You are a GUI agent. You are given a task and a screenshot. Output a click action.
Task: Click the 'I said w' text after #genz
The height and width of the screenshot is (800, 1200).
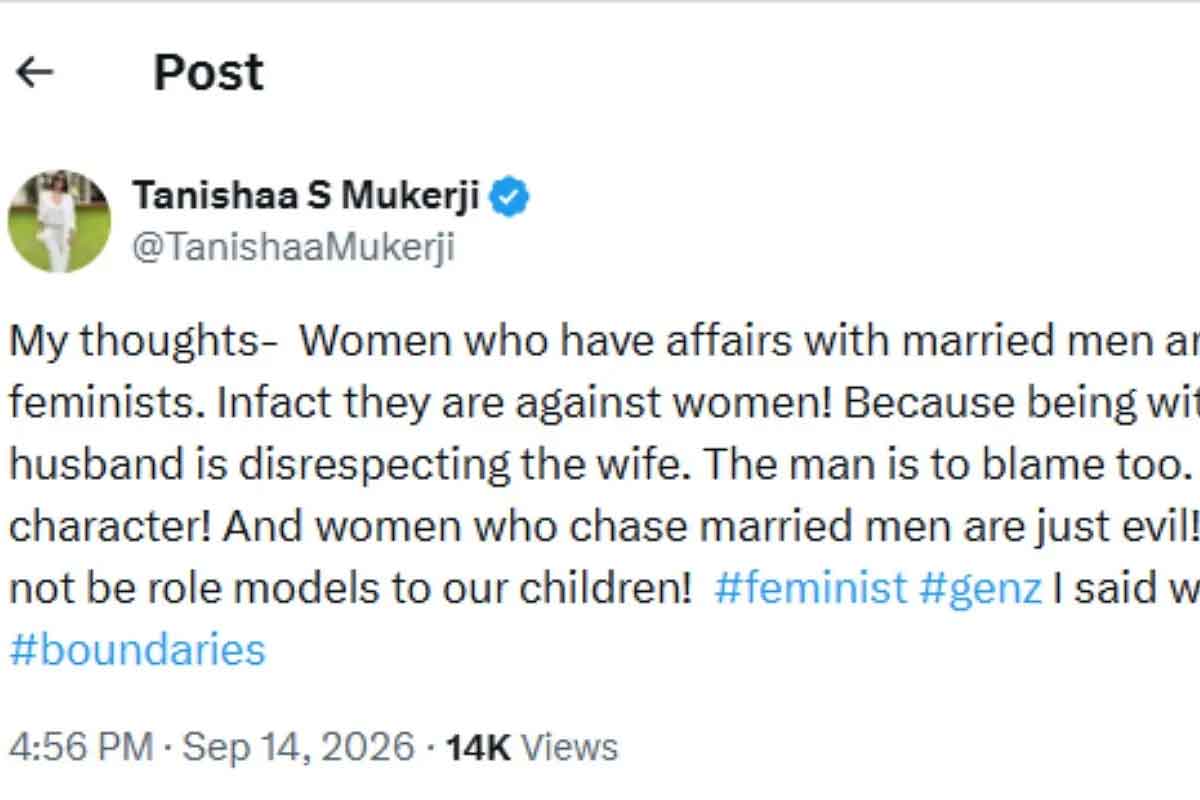[x=1125, y=588]
